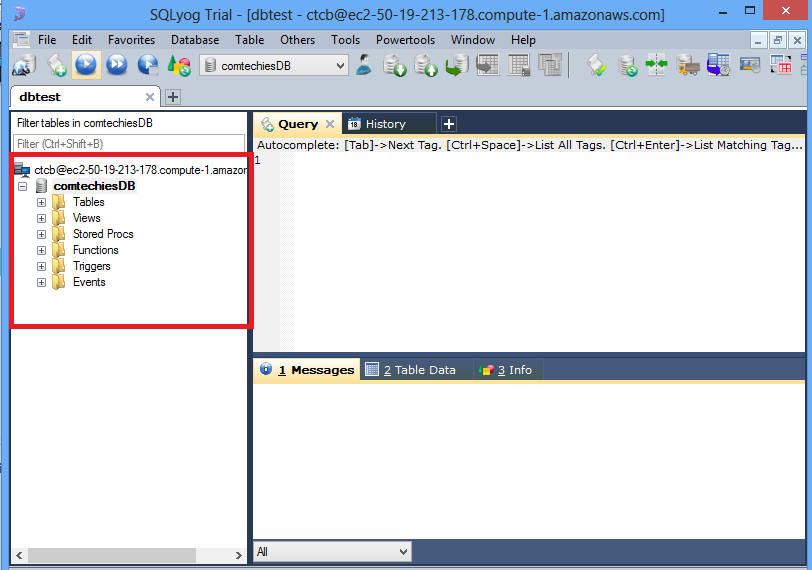Click the ID card icon in the toolbar
Viewport: 812px width, 570px height.
click(749, 65)
